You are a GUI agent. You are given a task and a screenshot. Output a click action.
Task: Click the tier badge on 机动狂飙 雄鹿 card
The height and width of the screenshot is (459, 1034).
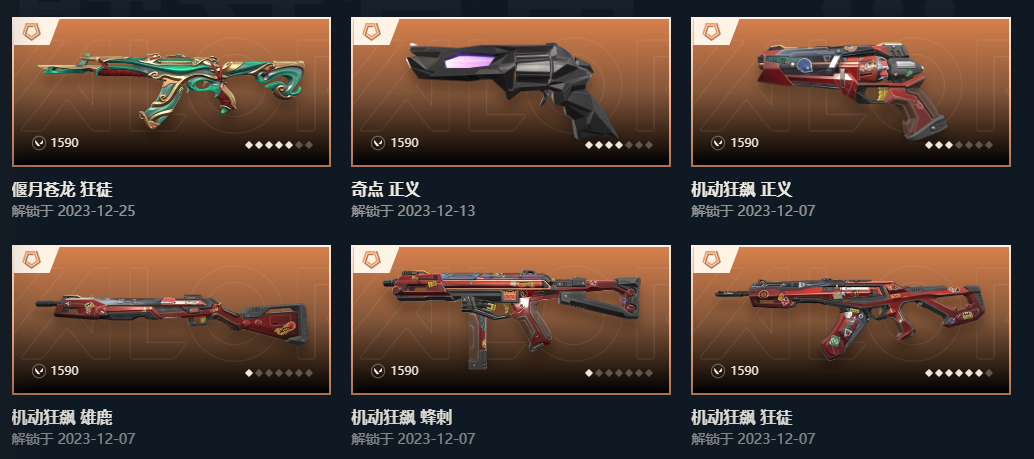point(32,259)
